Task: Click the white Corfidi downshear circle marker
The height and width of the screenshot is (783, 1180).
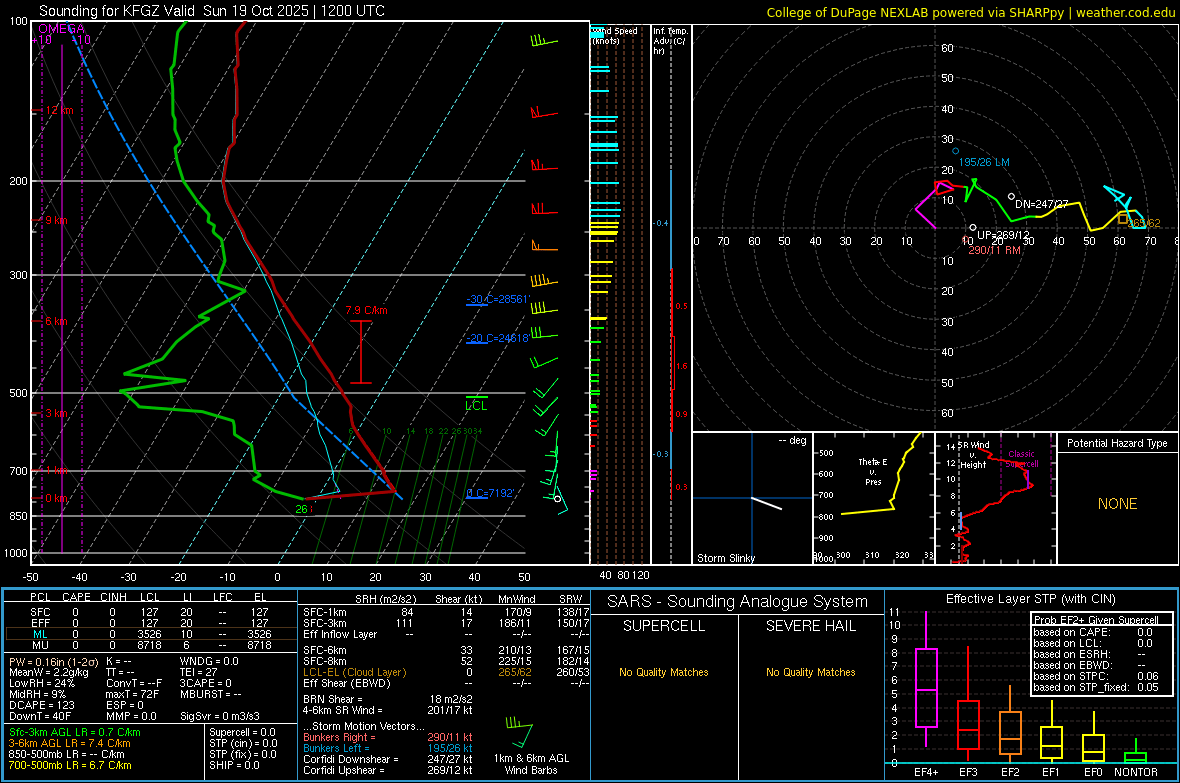Action: pos(1011,197)
